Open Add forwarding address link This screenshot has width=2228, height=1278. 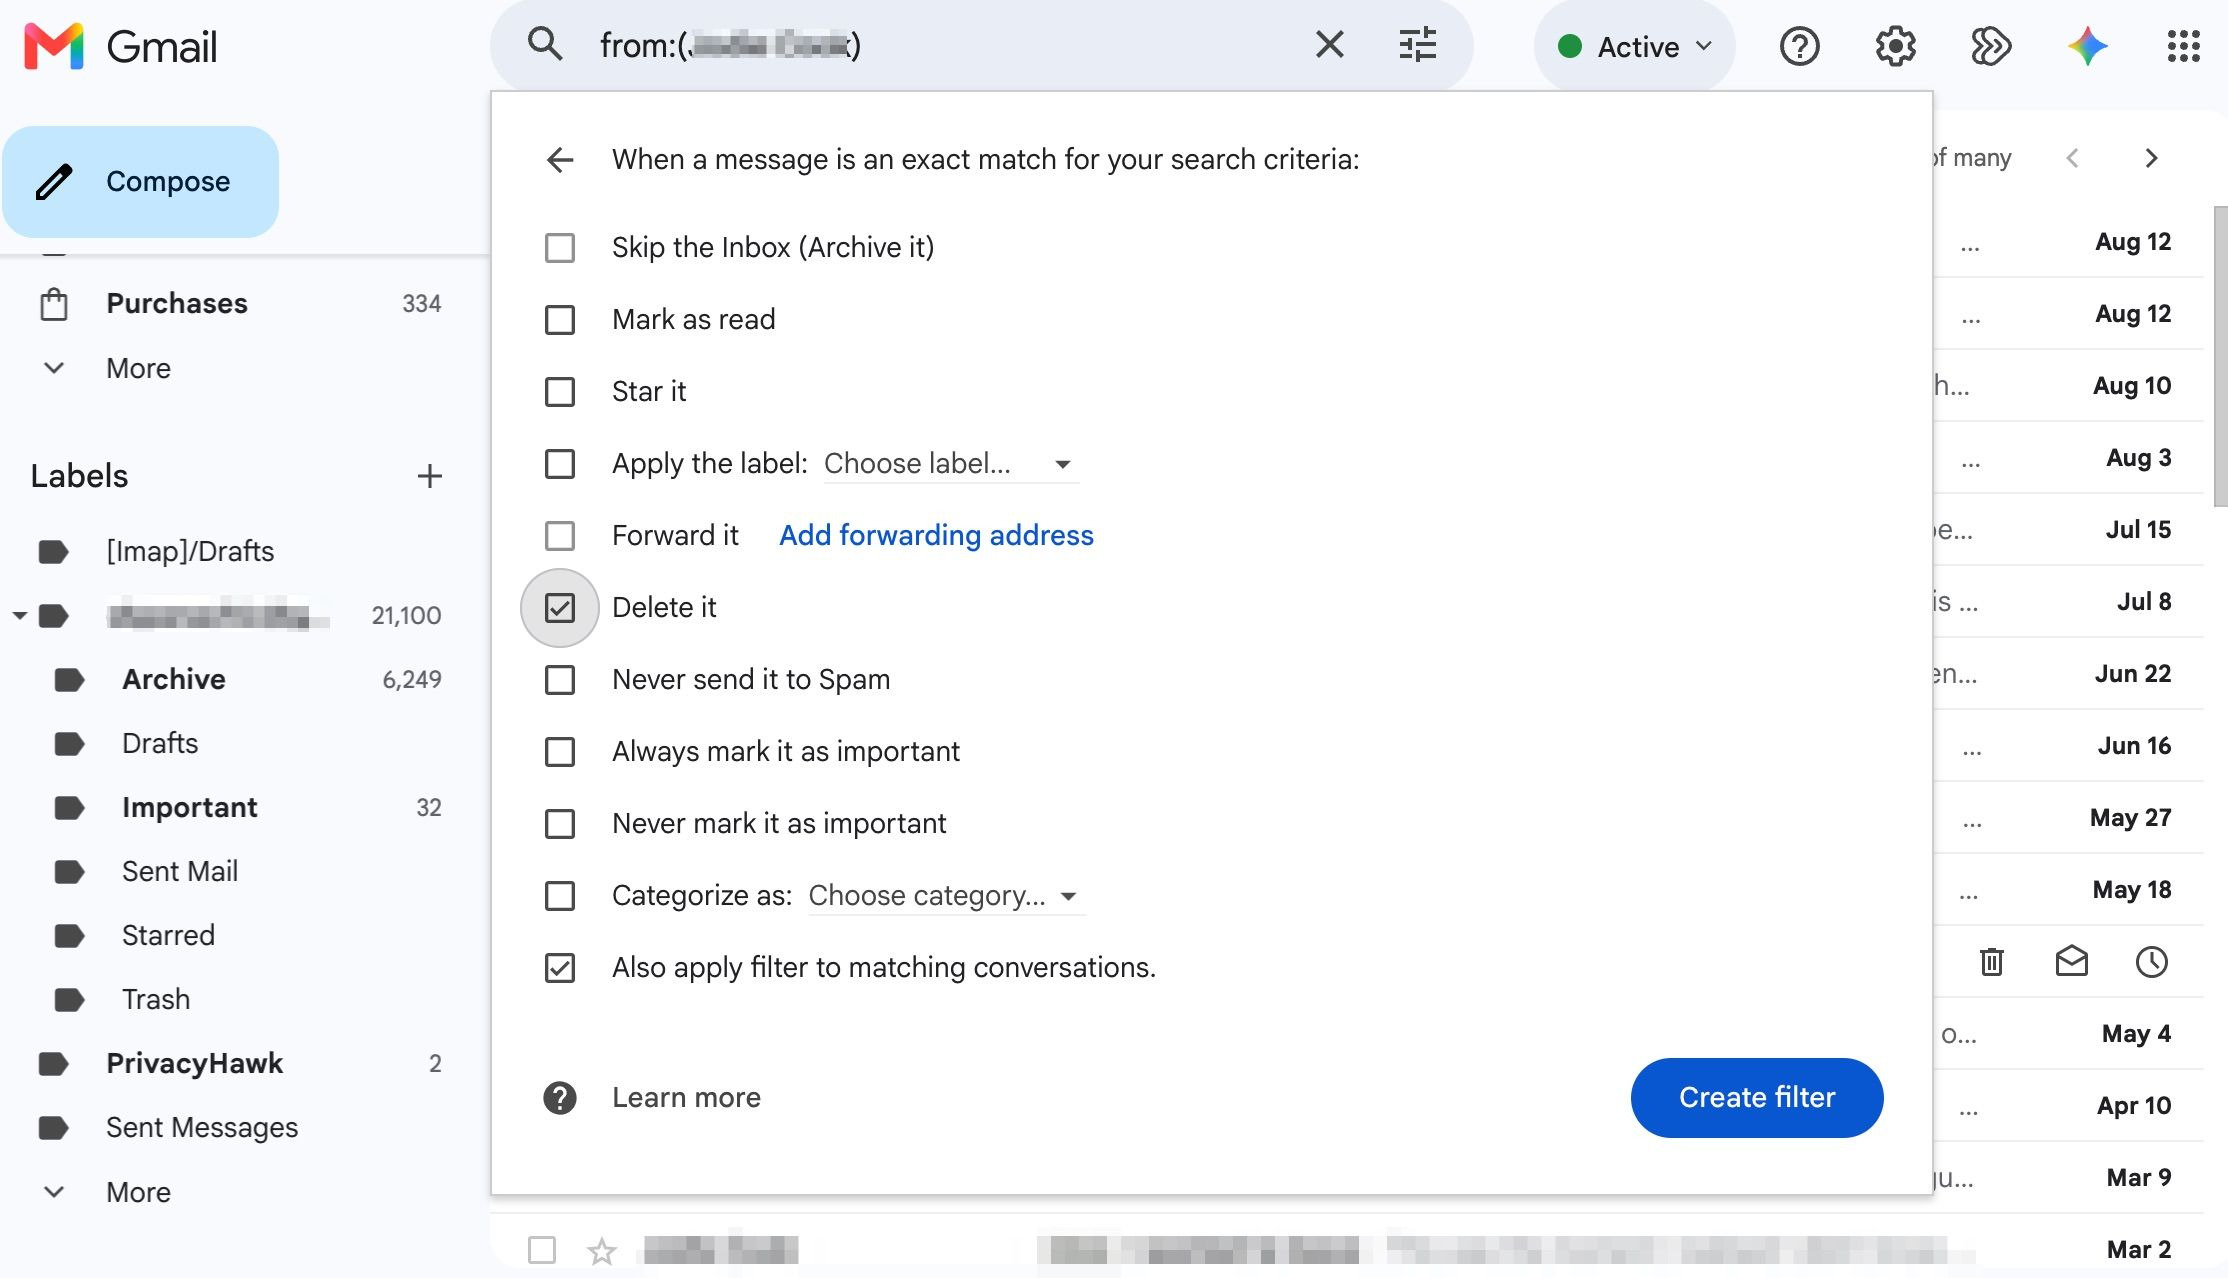point(936,535)
